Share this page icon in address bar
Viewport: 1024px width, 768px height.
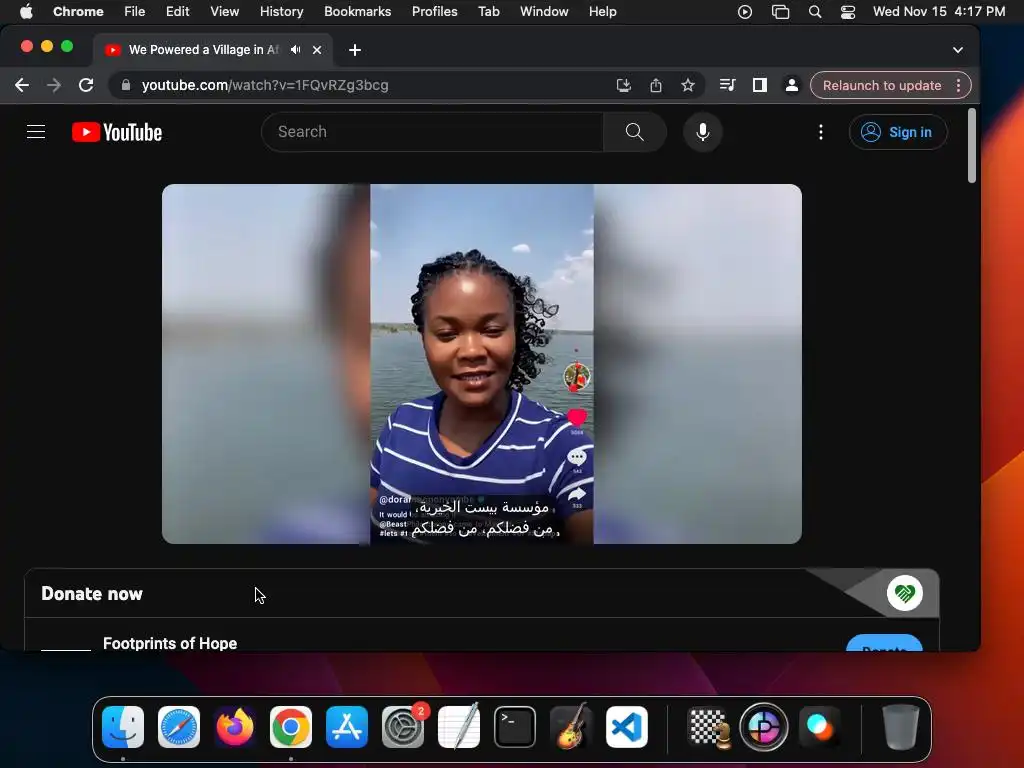[656, 85]
